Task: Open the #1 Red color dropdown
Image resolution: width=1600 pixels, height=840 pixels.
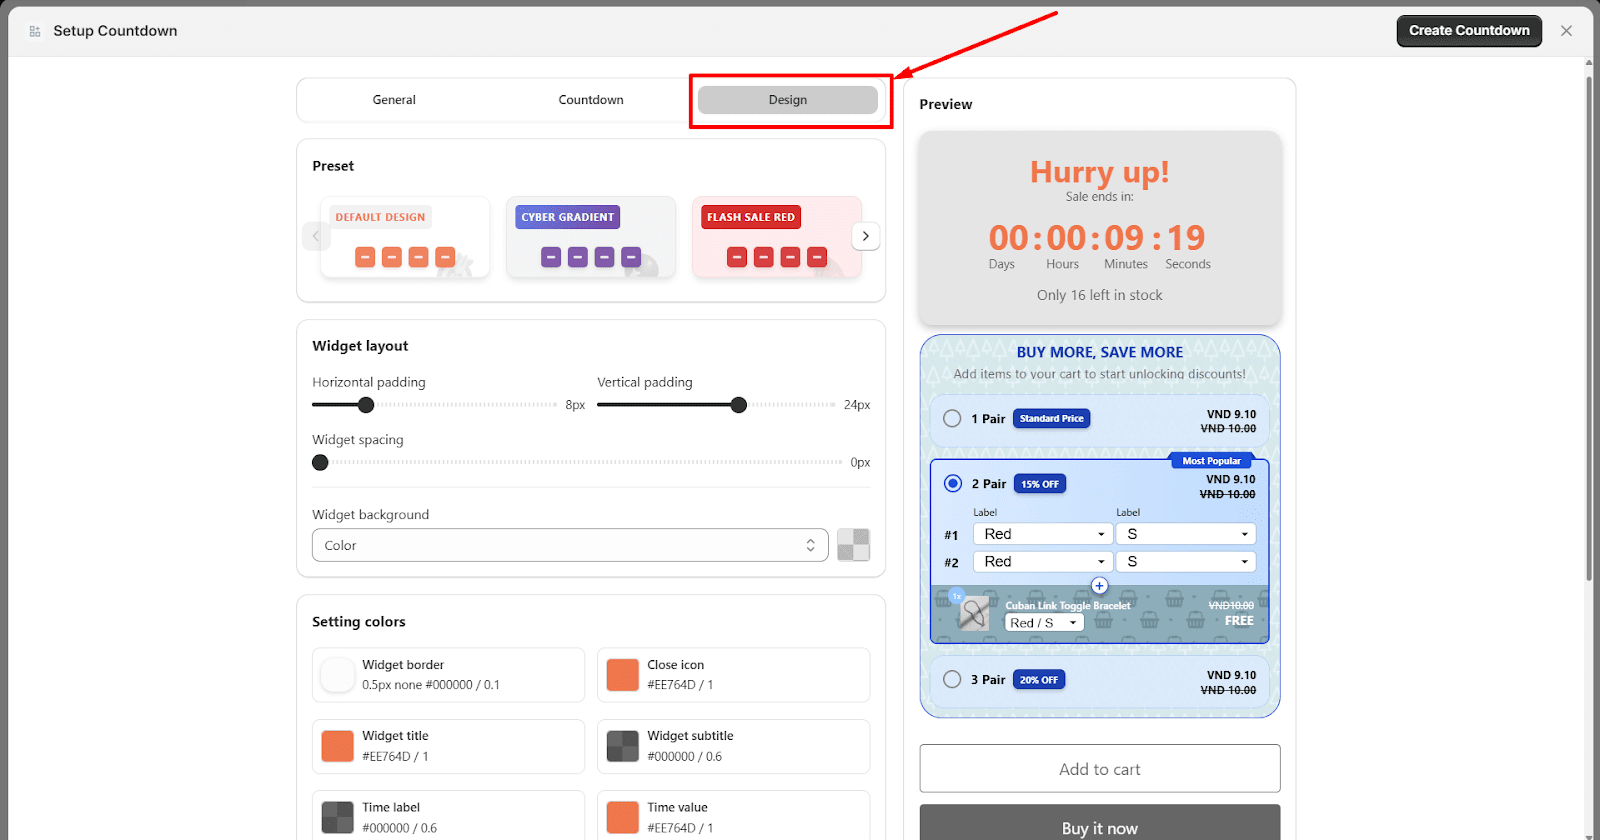Action: coord(1043,534)
